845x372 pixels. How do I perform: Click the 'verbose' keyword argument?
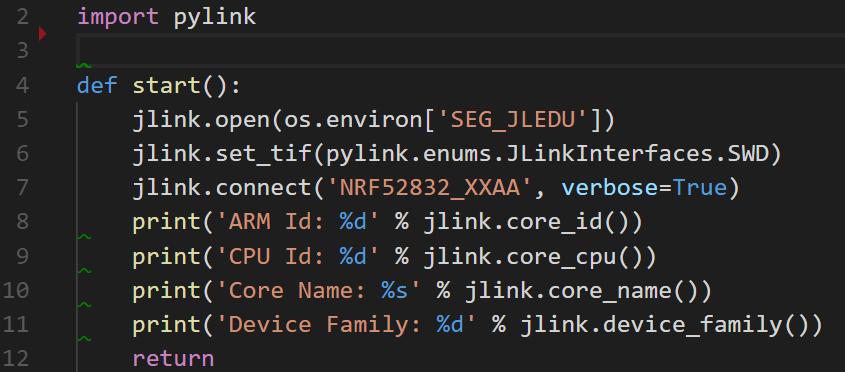click(609, 188)
